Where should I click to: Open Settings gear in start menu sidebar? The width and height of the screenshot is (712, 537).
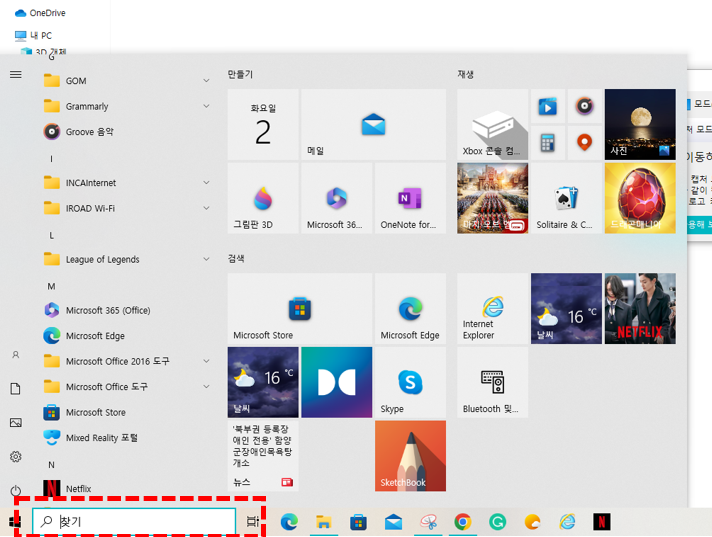coord(15,456)
